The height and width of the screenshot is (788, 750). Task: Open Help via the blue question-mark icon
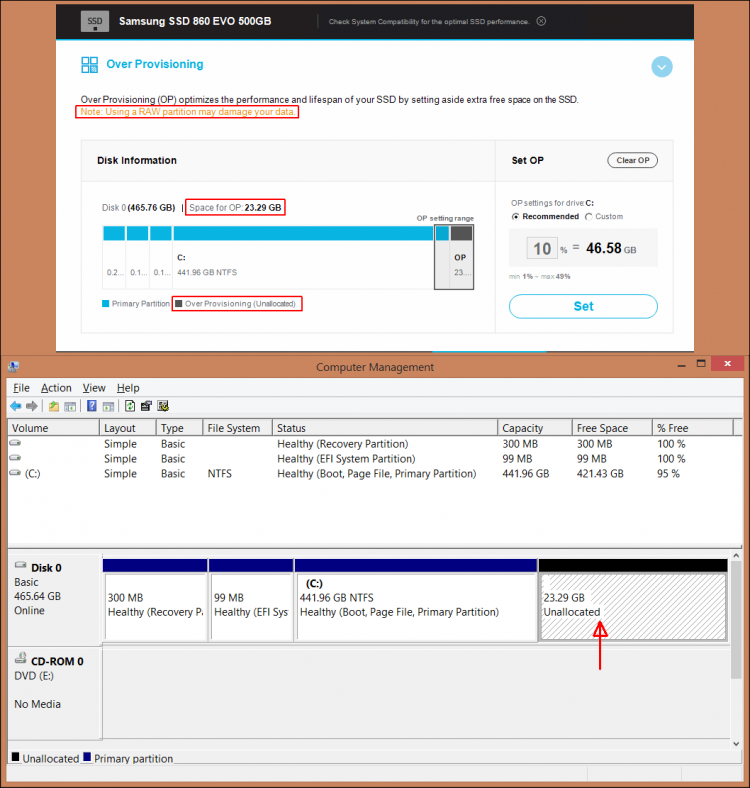pos(91,406)
